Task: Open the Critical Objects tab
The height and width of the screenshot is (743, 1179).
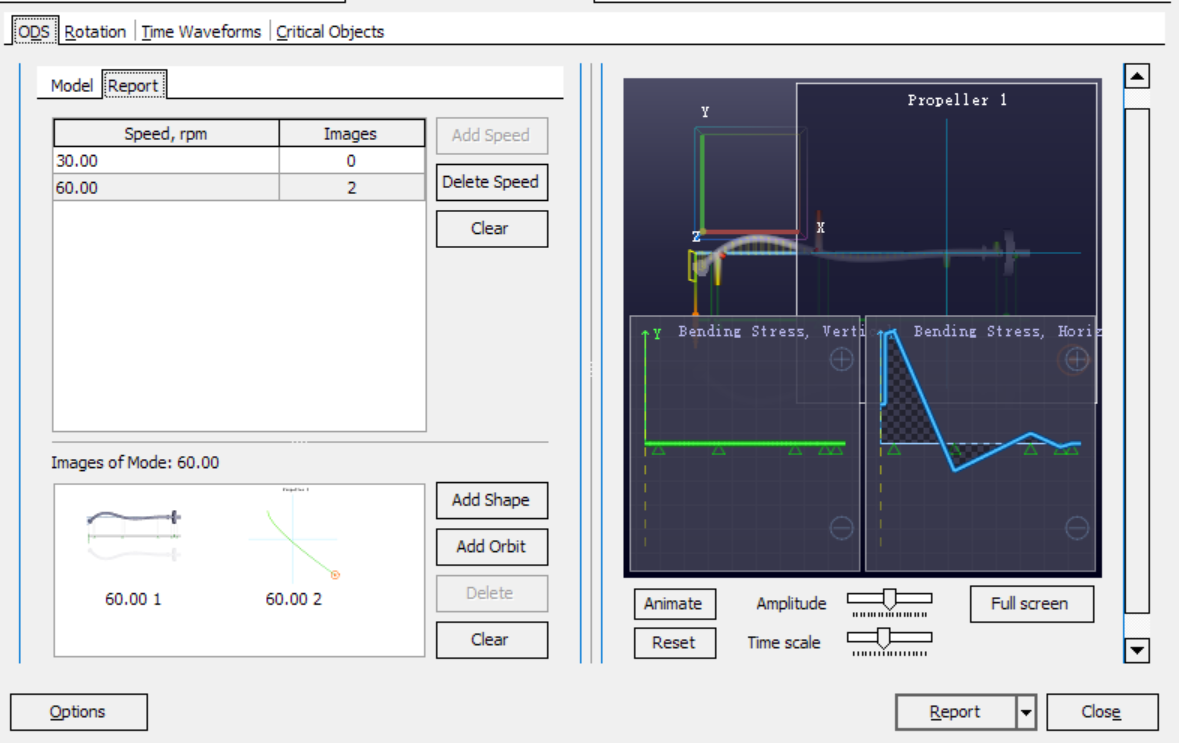Action: pos(329,32)
